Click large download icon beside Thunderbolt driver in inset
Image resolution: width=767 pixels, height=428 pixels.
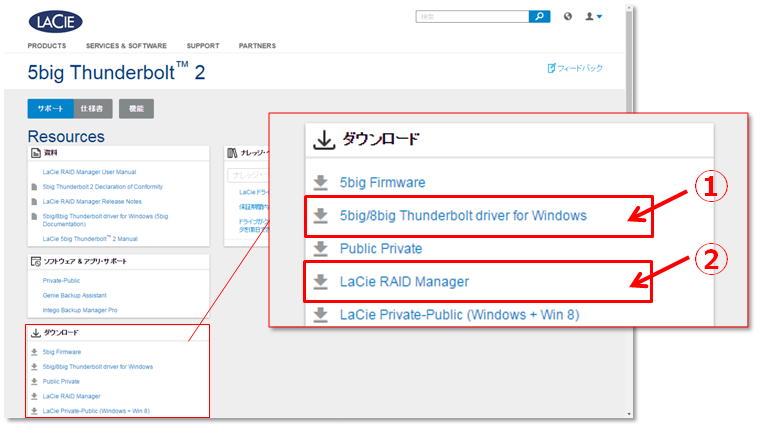click(320, 216)
